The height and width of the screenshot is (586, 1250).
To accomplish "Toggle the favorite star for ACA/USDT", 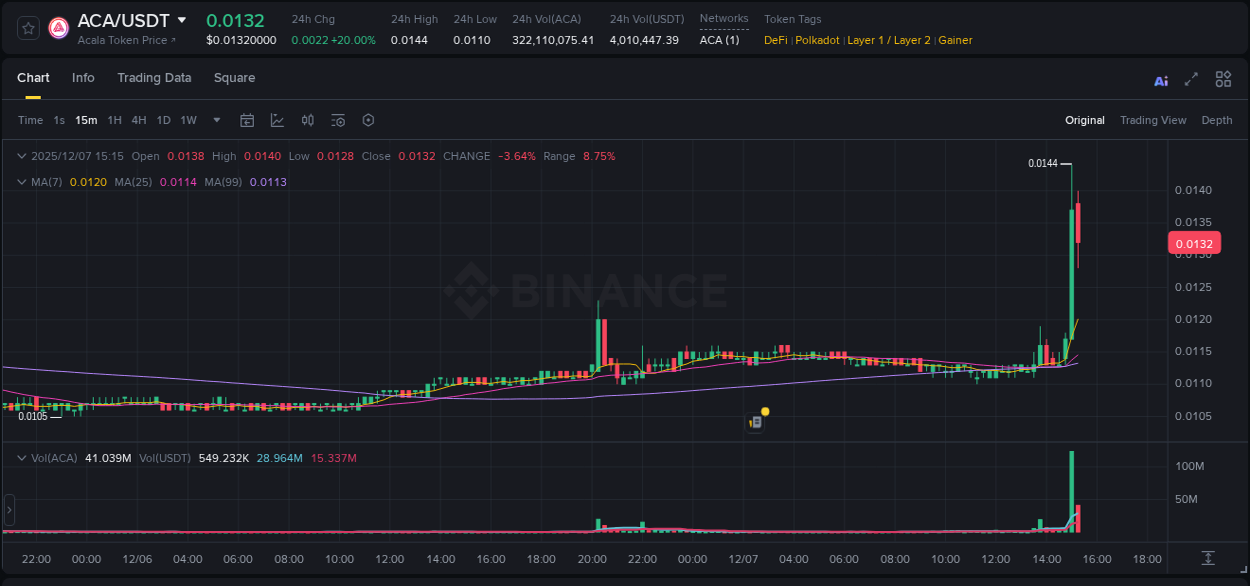I will 27,27.
